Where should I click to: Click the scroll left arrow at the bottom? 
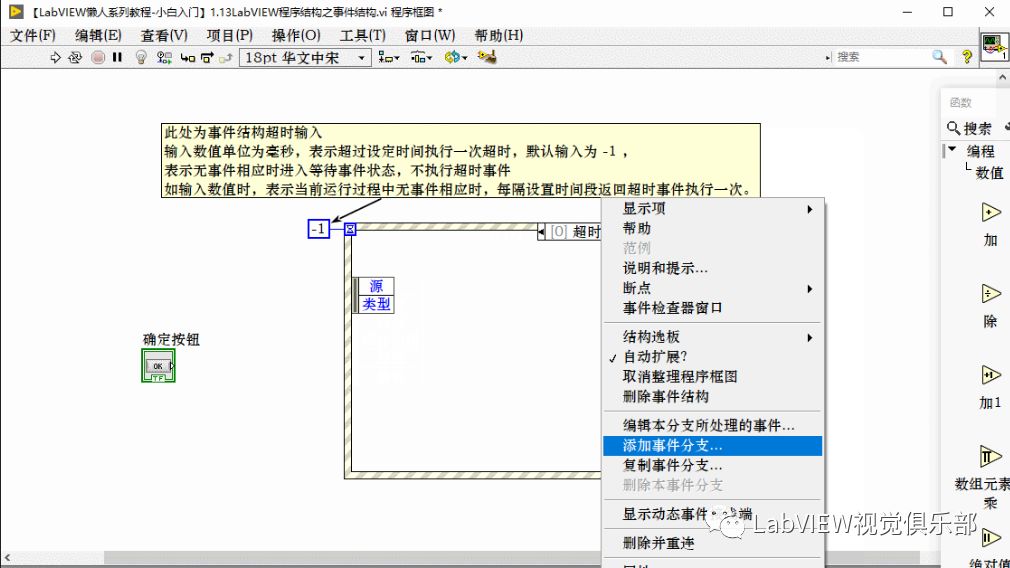click(x=7, y=558)
